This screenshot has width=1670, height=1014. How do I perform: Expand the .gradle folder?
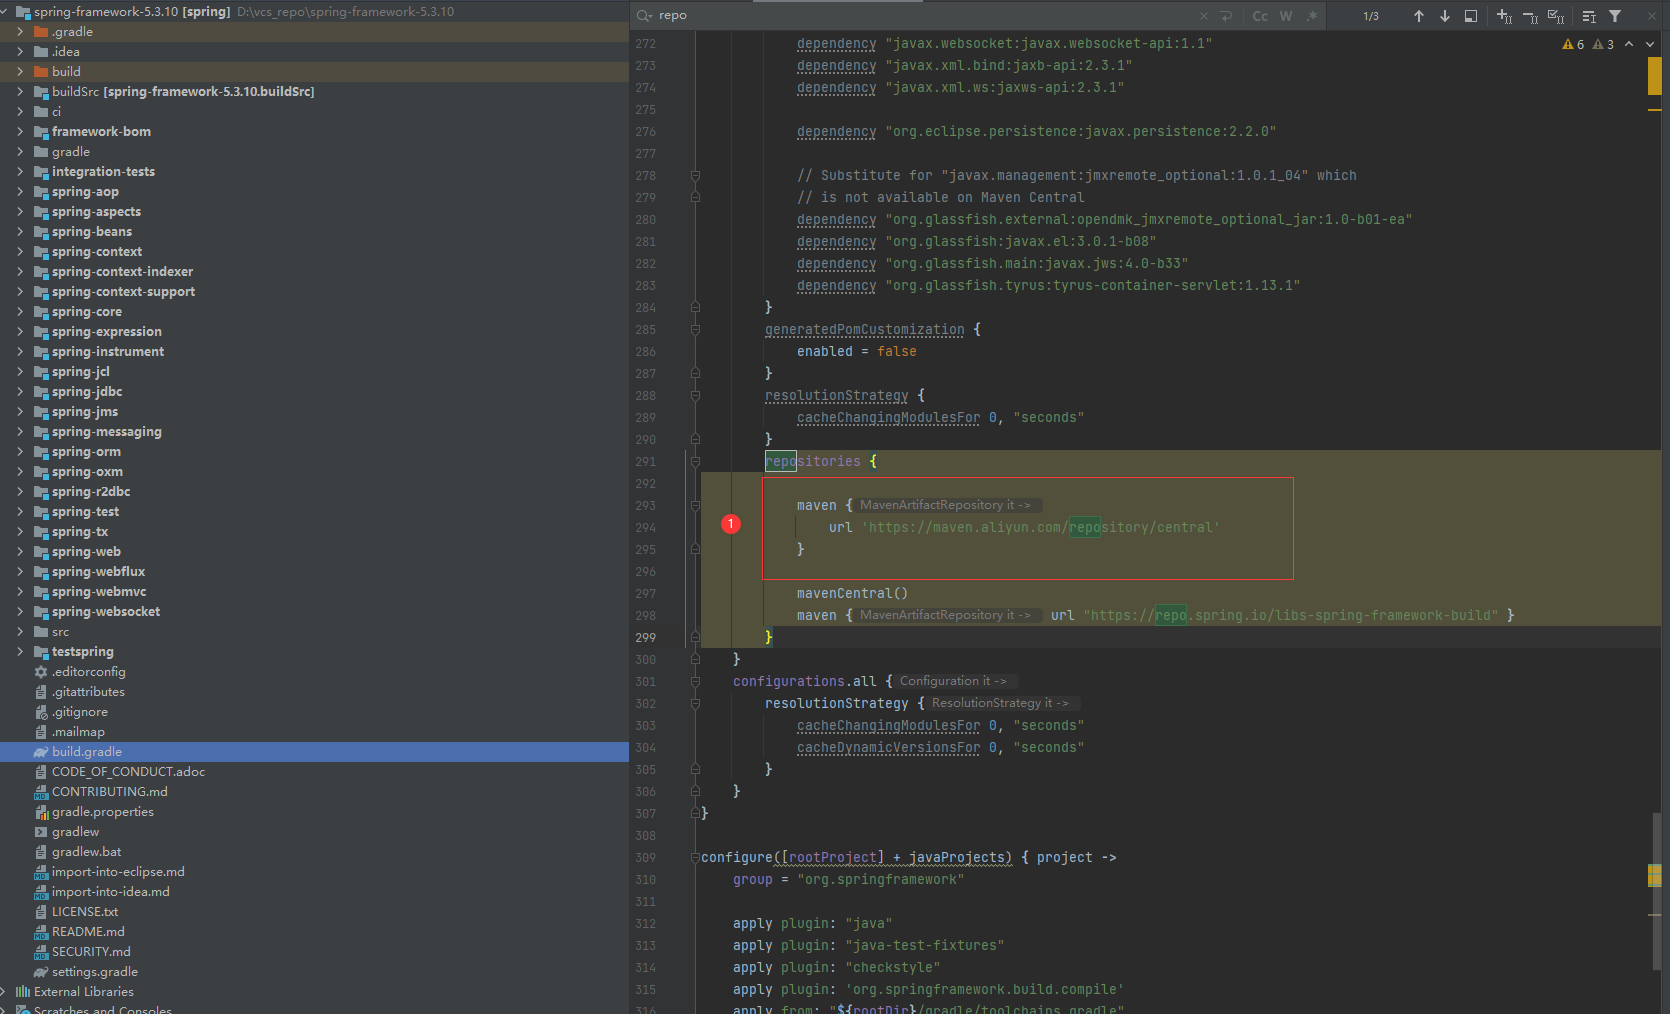point(20,32)
